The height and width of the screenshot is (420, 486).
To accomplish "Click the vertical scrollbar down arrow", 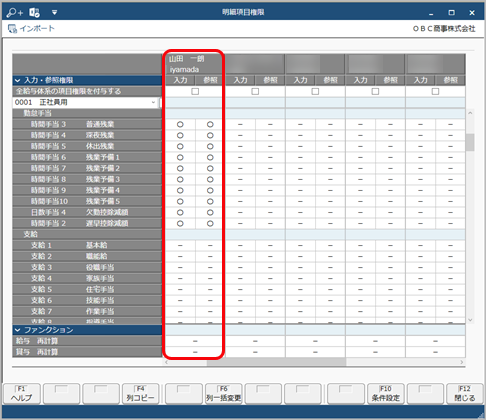I will (x=470, y=320).
